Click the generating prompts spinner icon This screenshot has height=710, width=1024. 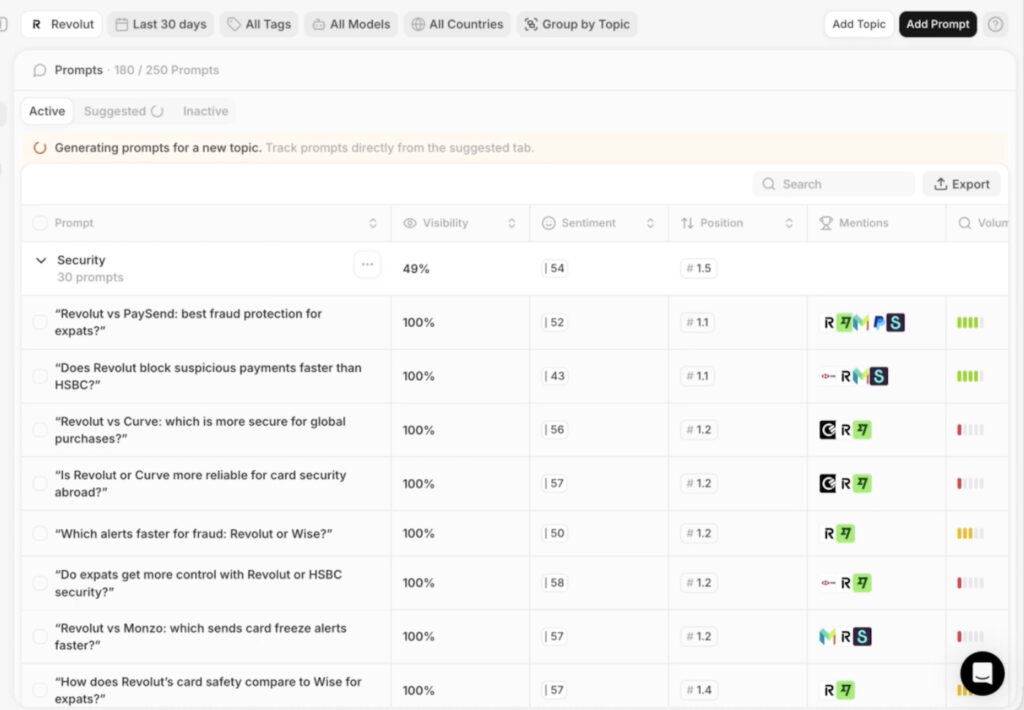40,148
